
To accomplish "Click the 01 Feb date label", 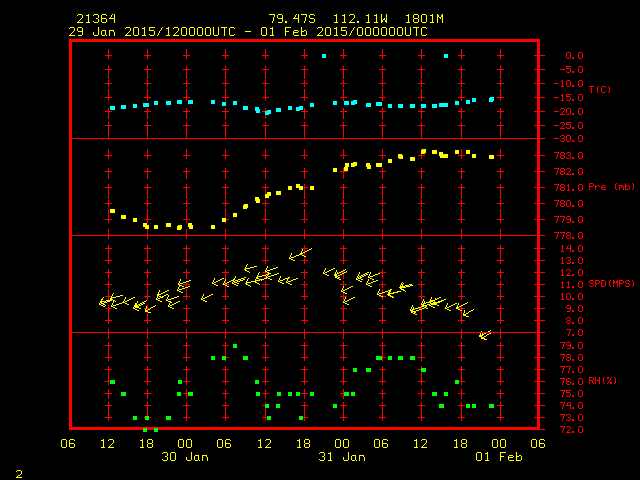I will (499, 457).
